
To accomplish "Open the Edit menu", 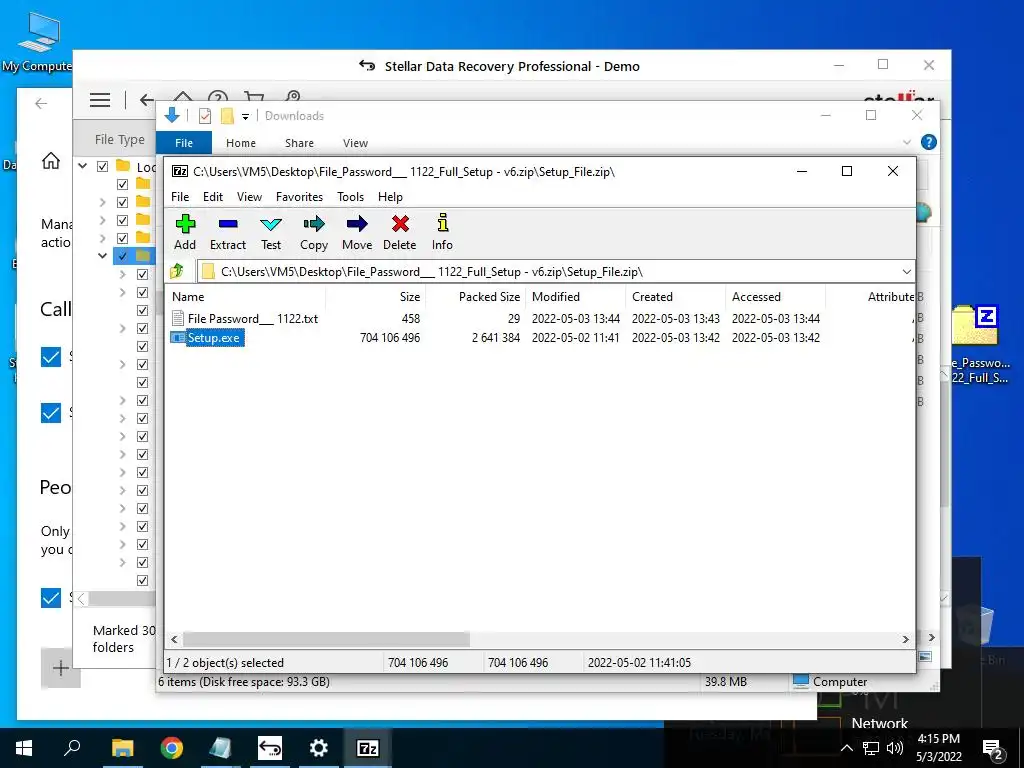I will click(213, 197).
